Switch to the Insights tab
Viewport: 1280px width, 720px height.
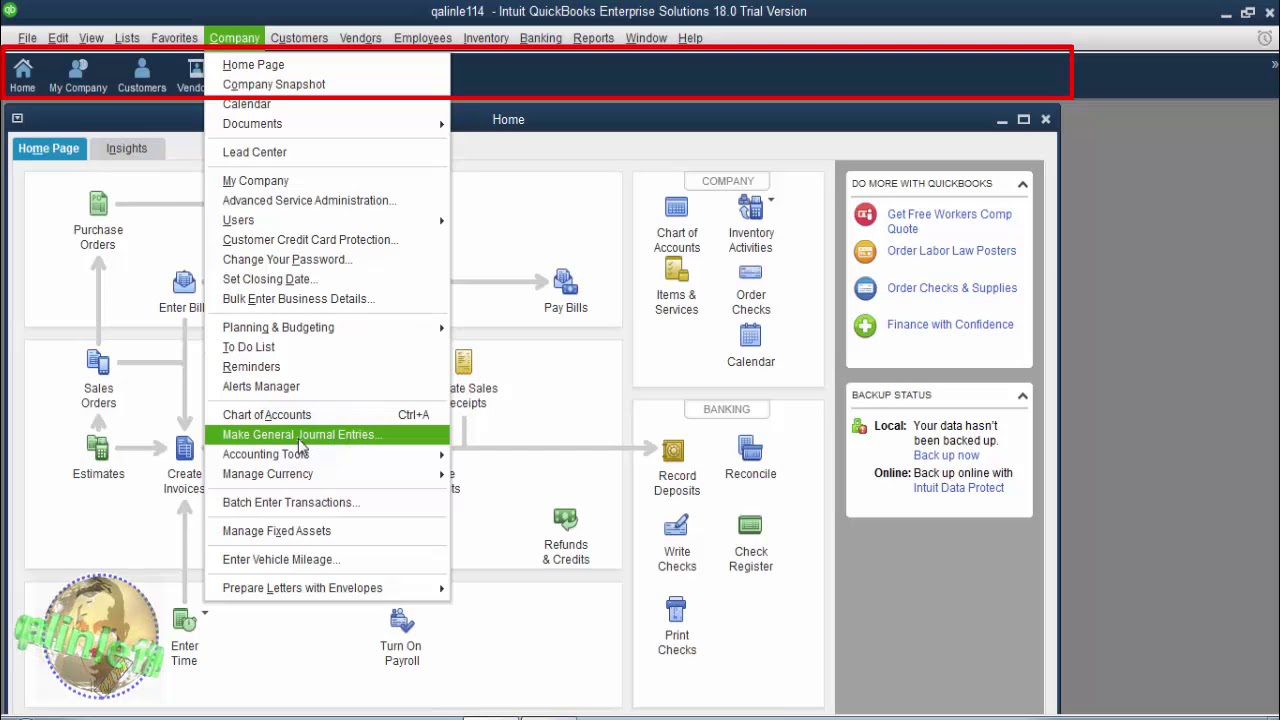tap(126, 149)
